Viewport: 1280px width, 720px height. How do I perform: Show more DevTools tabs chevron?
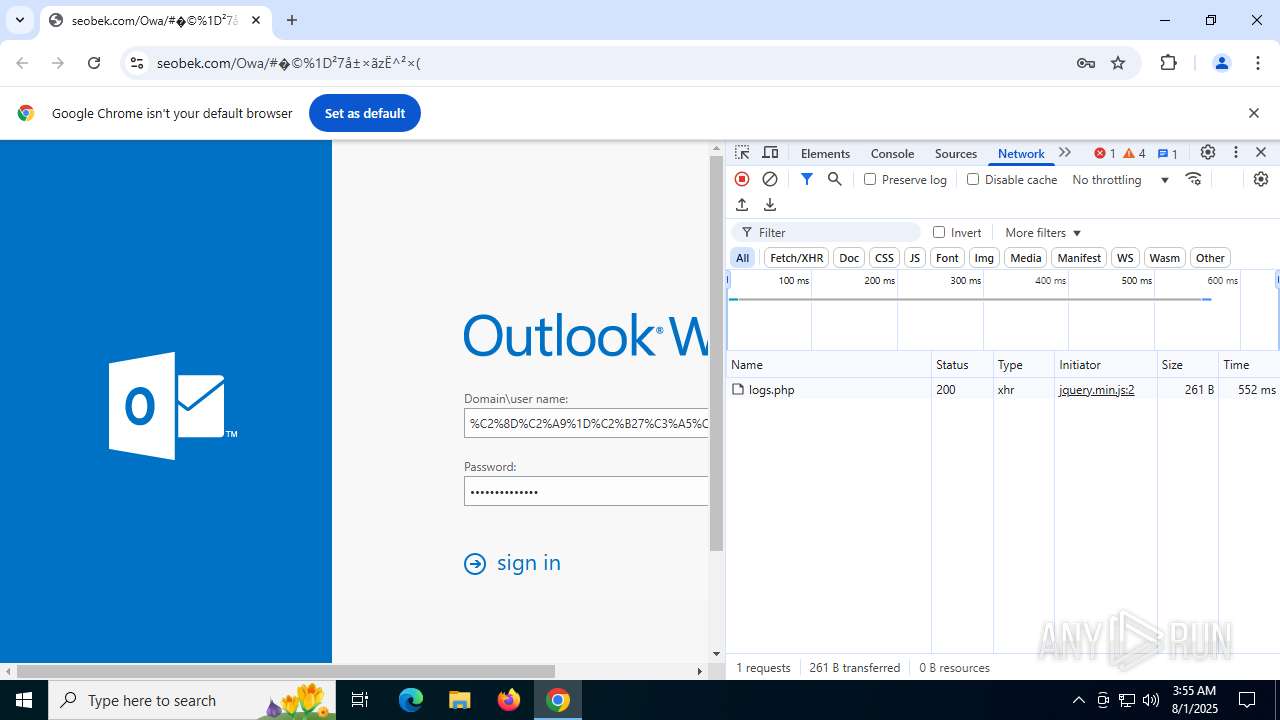pos(1065,153)
